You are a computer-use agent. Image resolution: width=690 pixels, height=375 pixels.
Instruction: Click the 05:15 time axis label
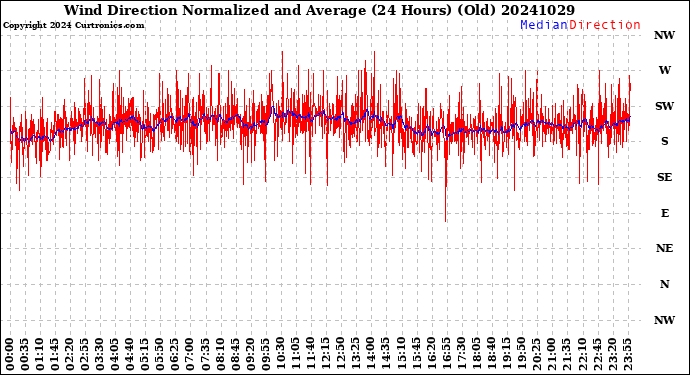tap(145, 354)
